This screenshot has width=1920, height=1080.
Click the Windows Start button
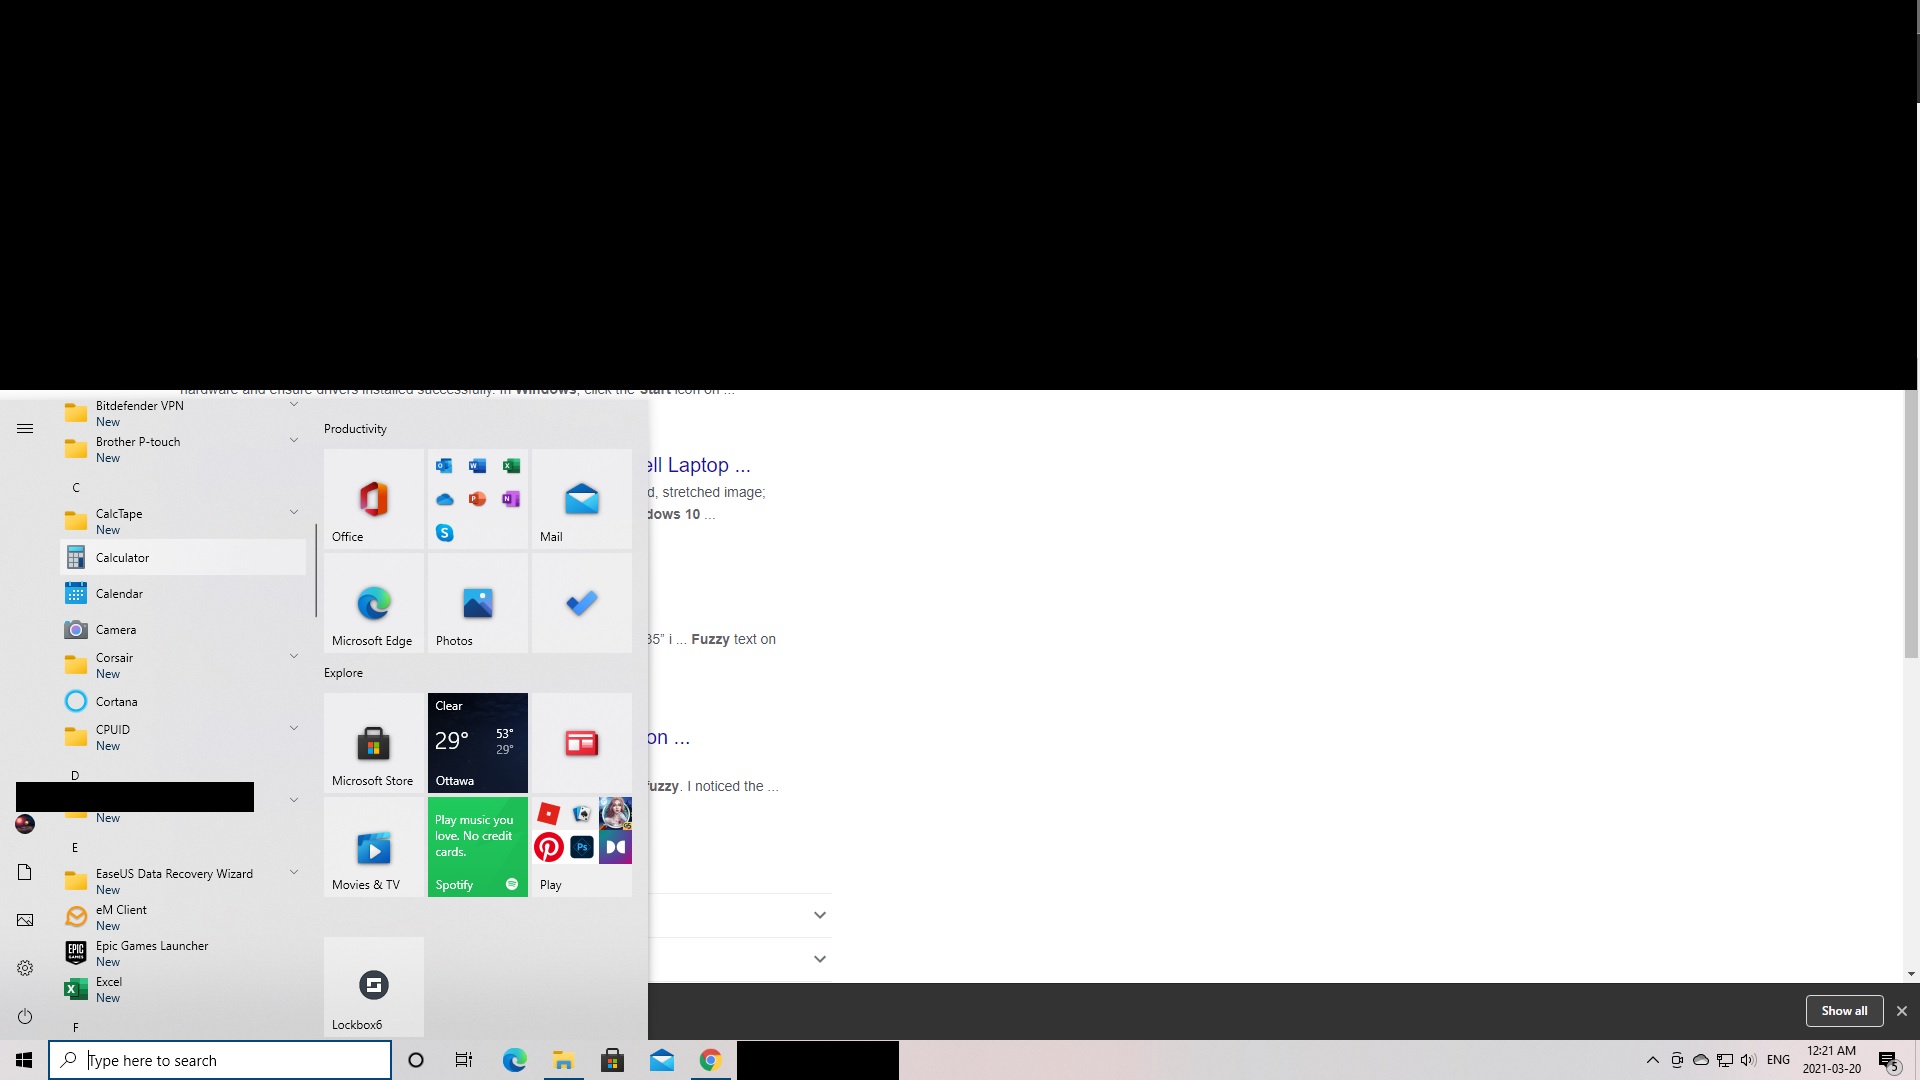coord(24,1060)
